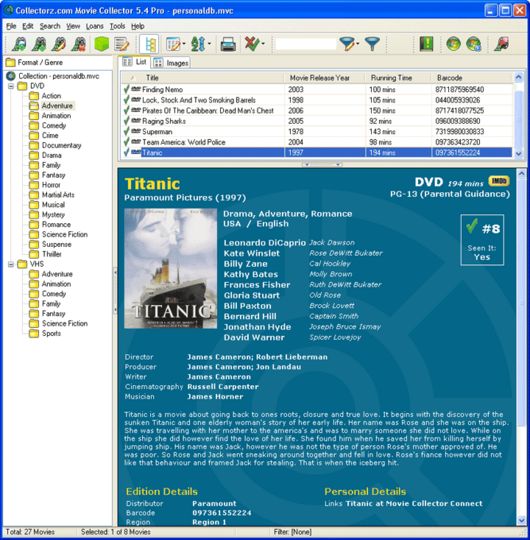Select the DVD Adventure folder

pos(57,106)
